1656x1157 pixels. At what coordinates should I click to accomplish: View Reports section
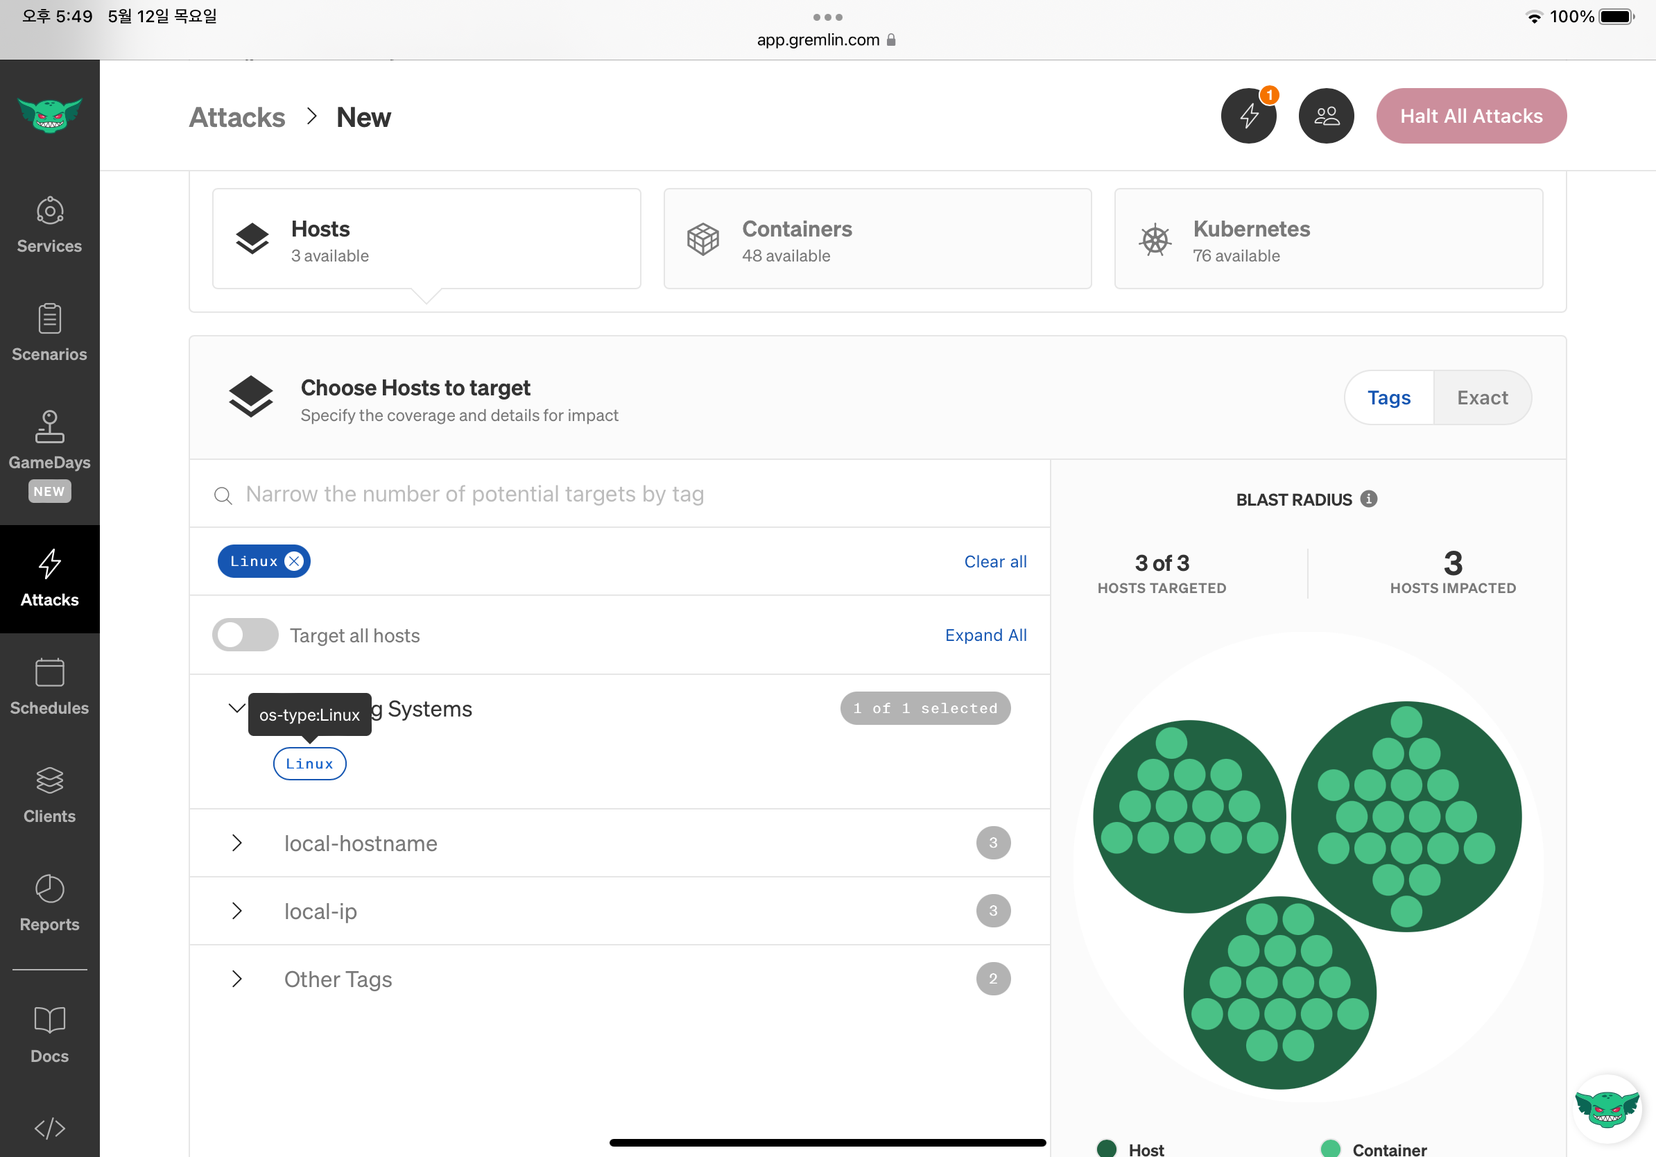point(49,903)
